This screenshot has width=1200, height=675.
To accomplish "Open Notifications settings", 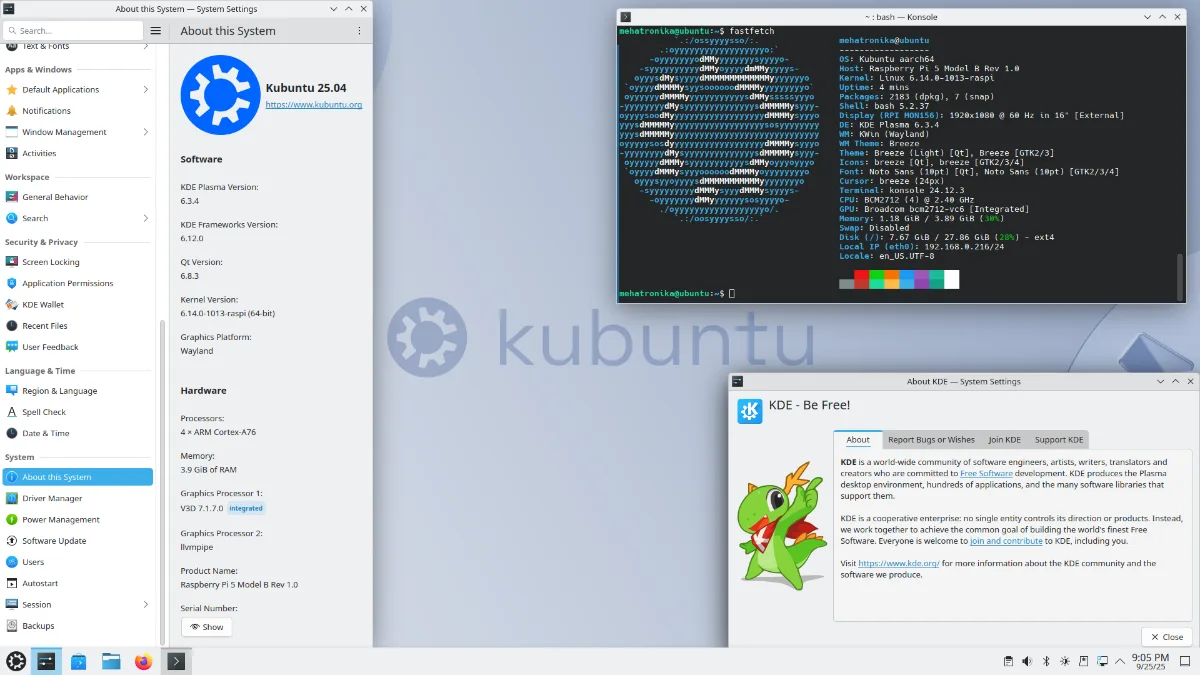I will [78, 111].
